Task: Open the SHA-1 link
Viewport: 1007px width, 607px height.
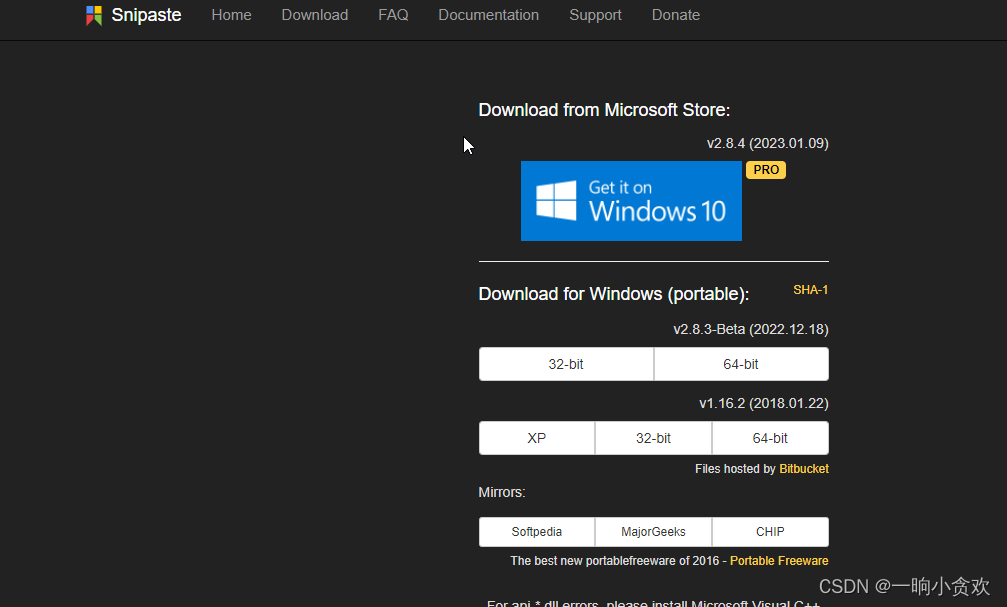Action: pyautogui.click(x=810, y=290)
